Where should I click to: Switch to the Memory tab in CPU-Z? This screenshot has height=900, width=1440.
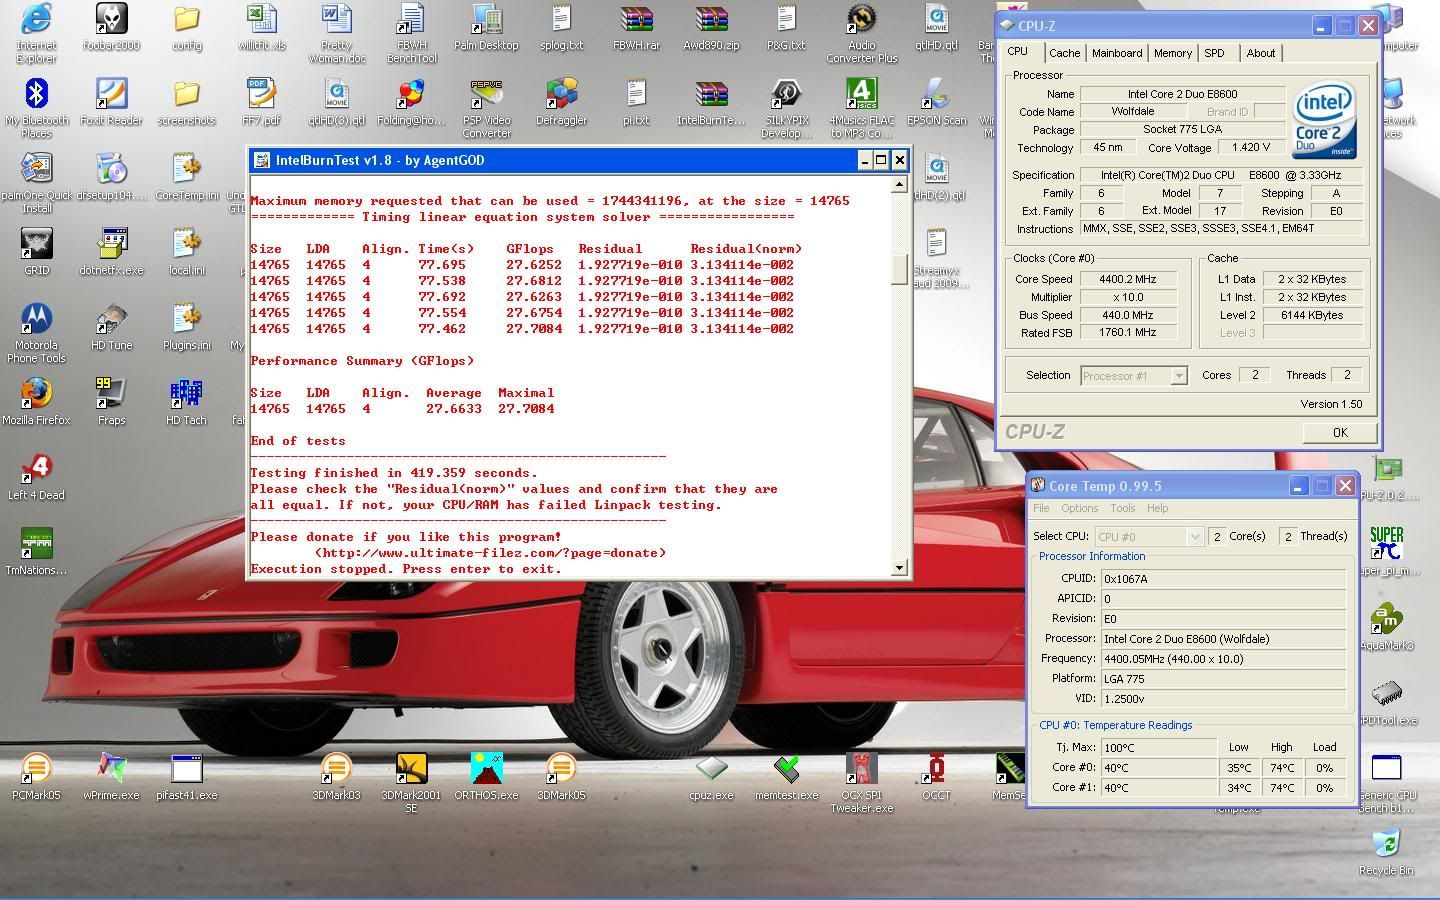(1172, 53)
